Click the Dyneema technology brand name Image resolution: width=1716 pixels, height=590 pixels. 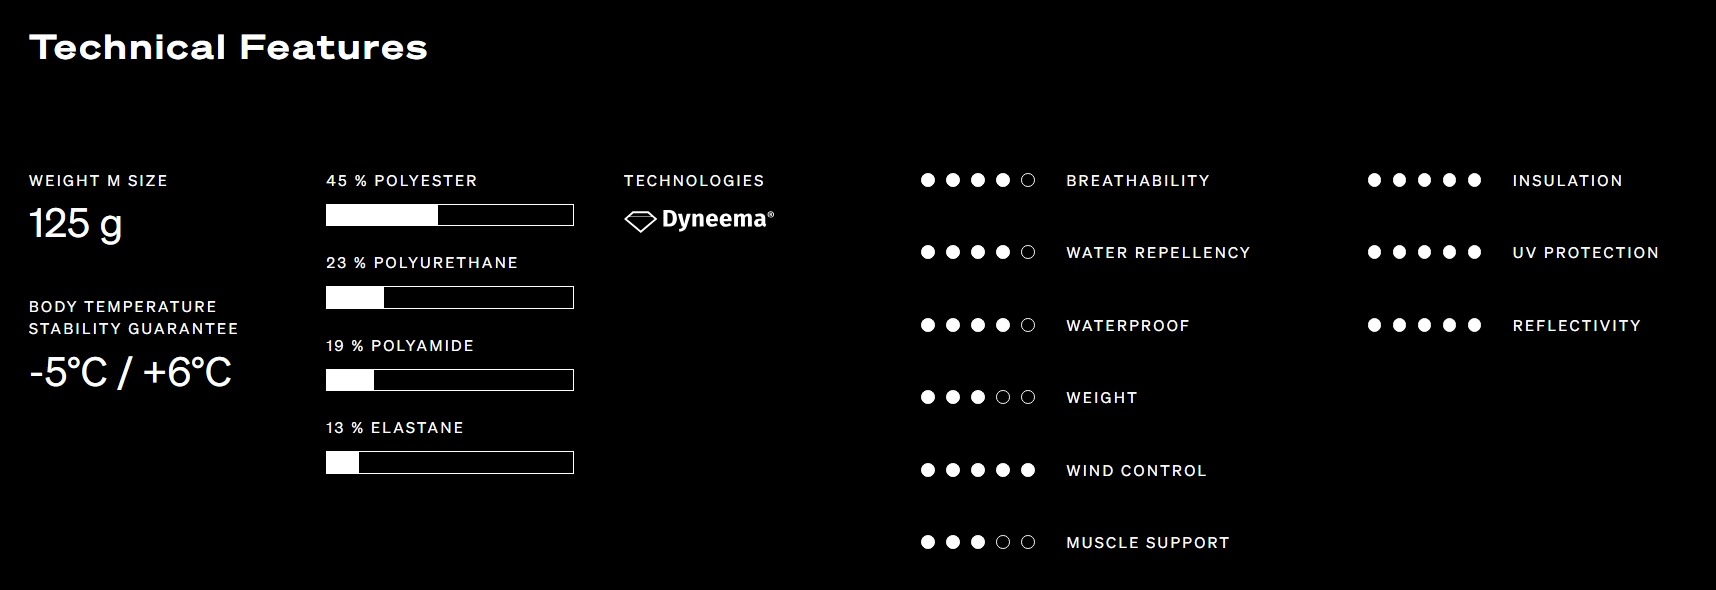[x=717, y=220]
